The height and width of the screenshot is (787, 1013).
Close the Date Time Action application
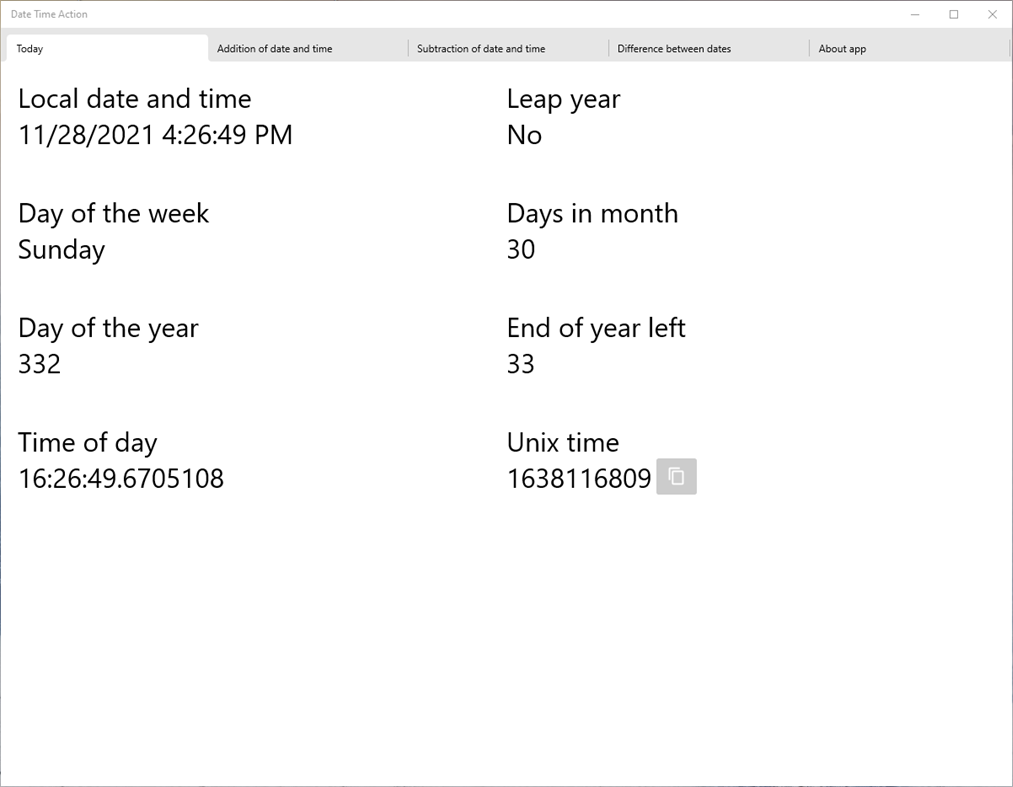(991, 14)
